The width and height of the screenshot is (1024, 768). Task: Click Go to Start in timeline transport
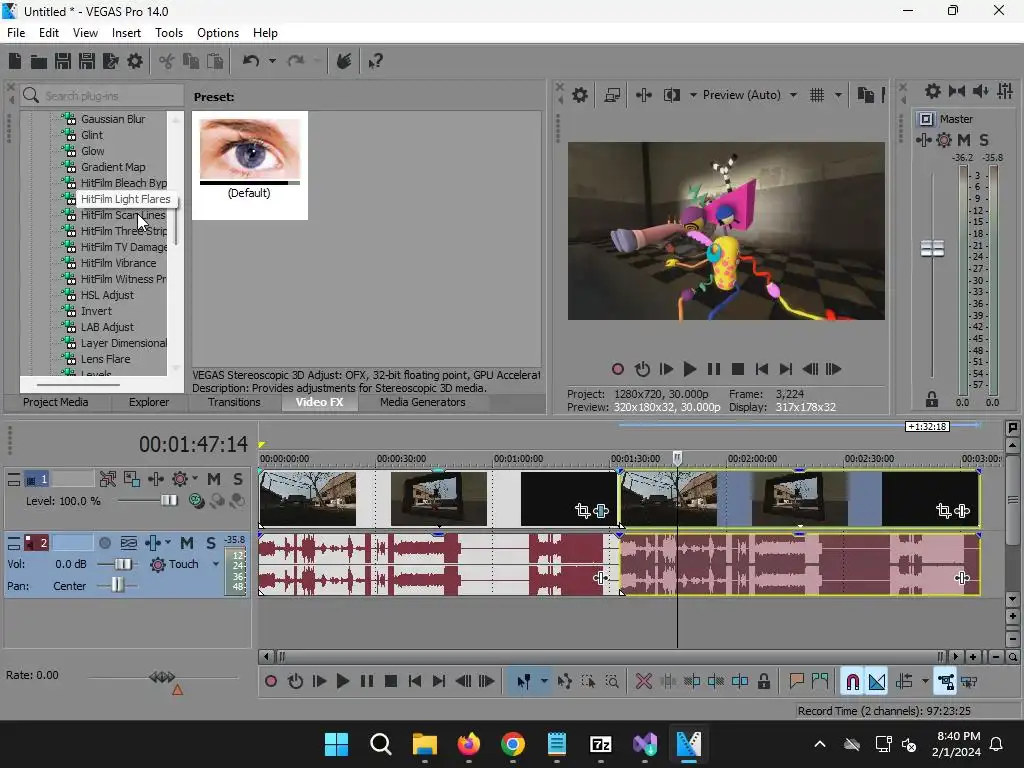click(415, 682)
